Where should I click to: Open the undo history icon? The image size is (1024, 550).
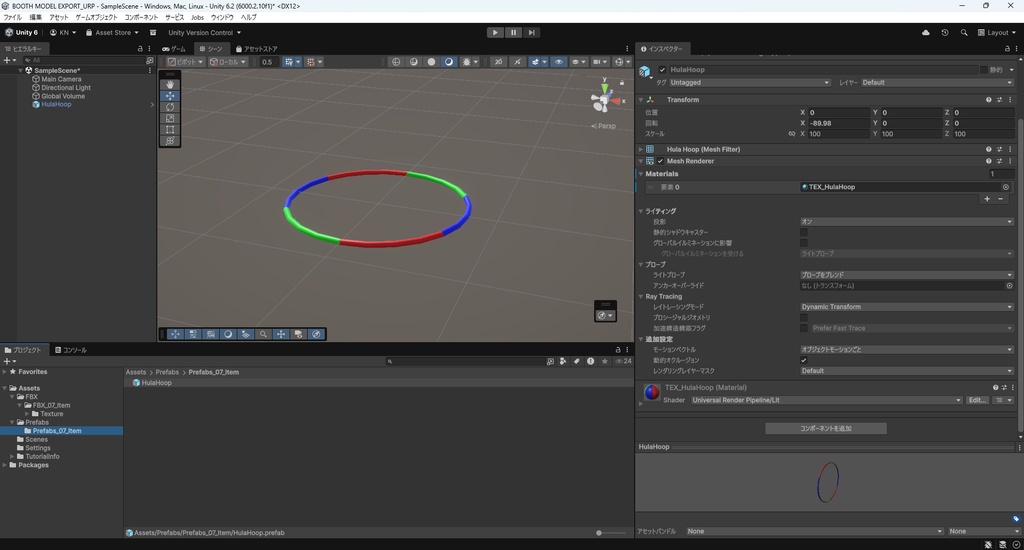coord(944,32)
